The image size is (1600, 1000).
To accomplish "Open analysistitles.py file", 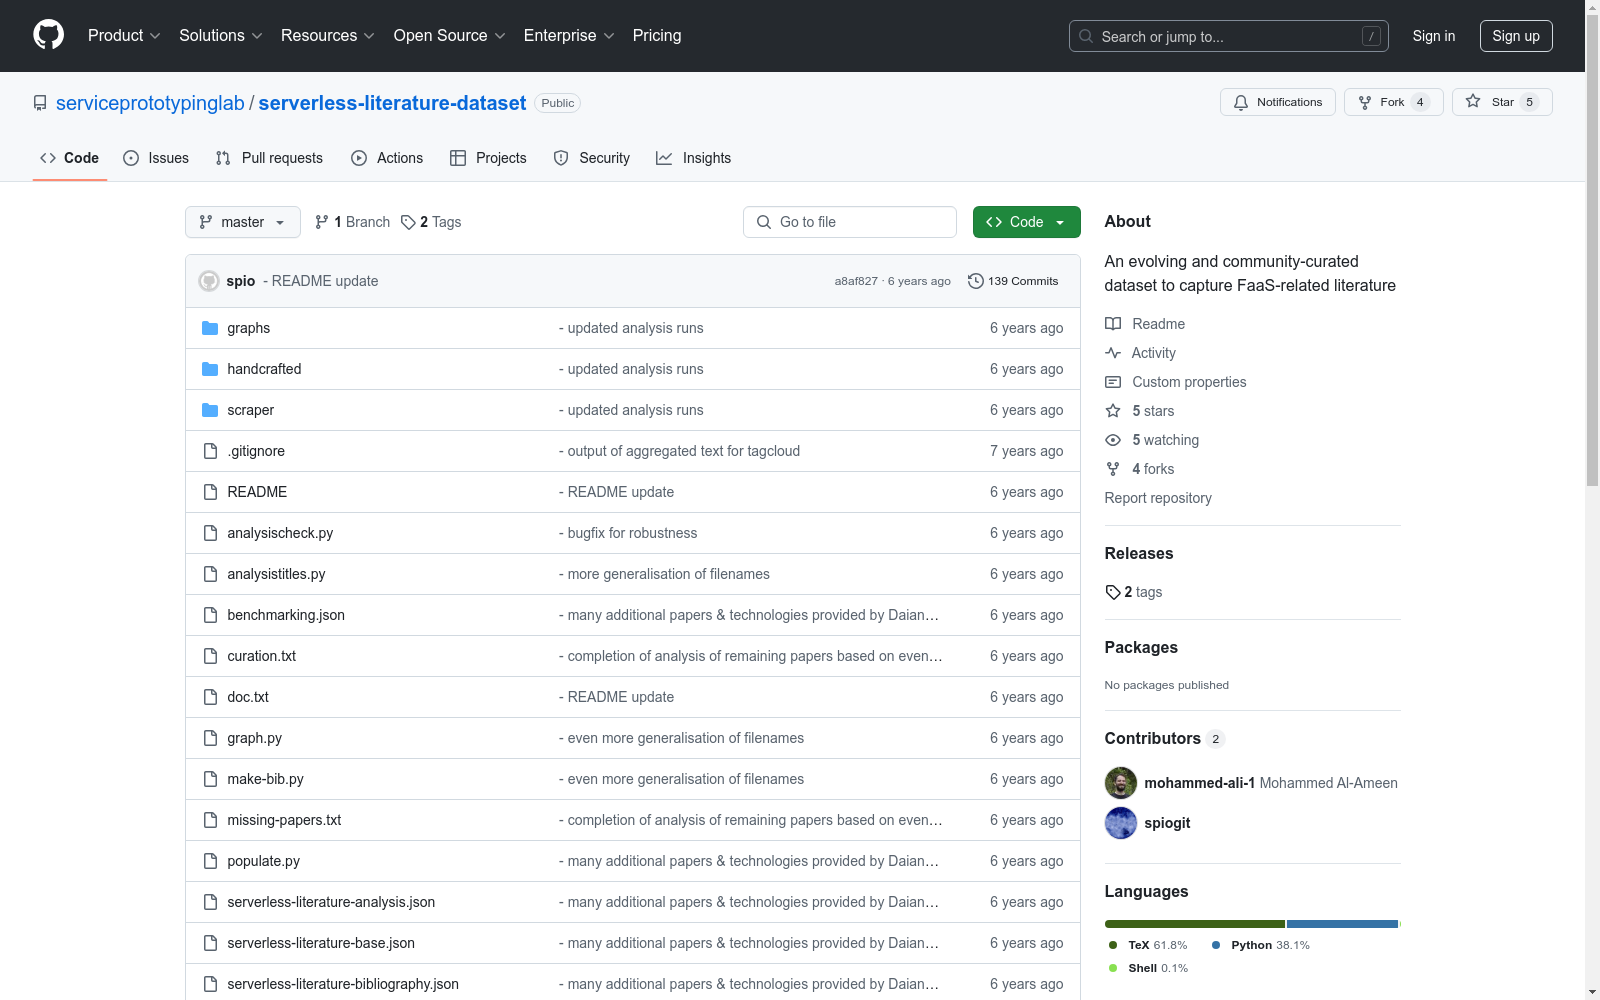I will pos(276,574).
